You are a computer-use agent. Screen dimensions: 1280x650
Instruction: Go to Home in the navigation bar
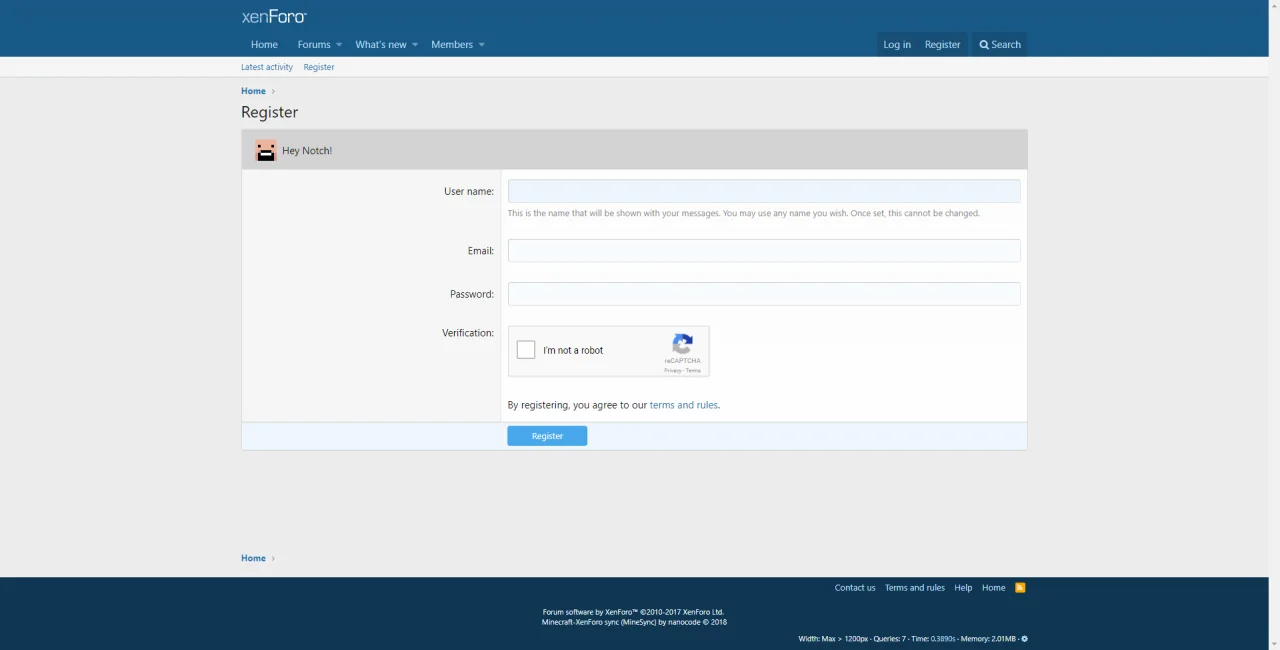point(264,45)
